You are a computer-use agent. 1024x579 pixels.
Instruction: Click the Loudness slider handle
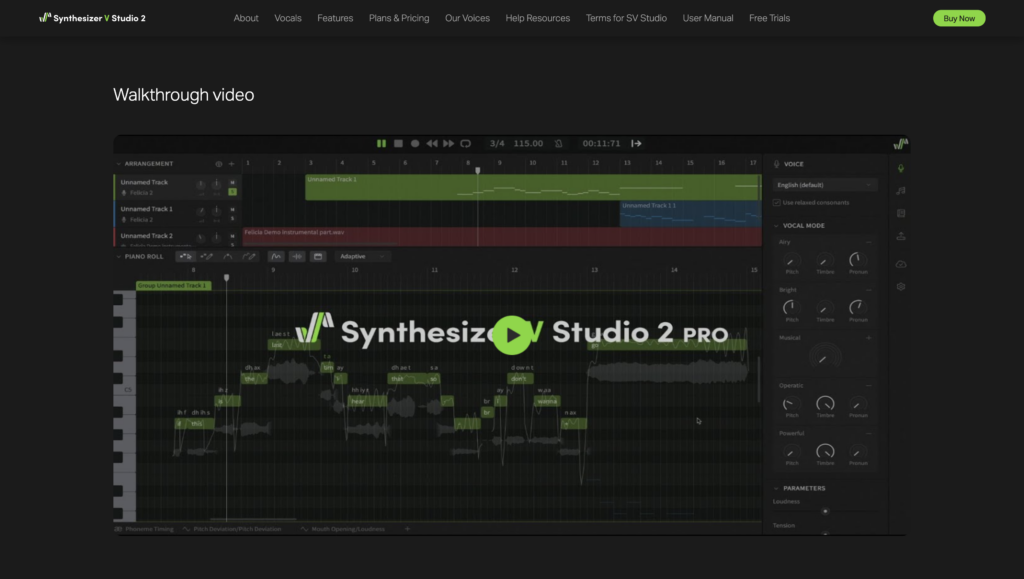[825, 512]
